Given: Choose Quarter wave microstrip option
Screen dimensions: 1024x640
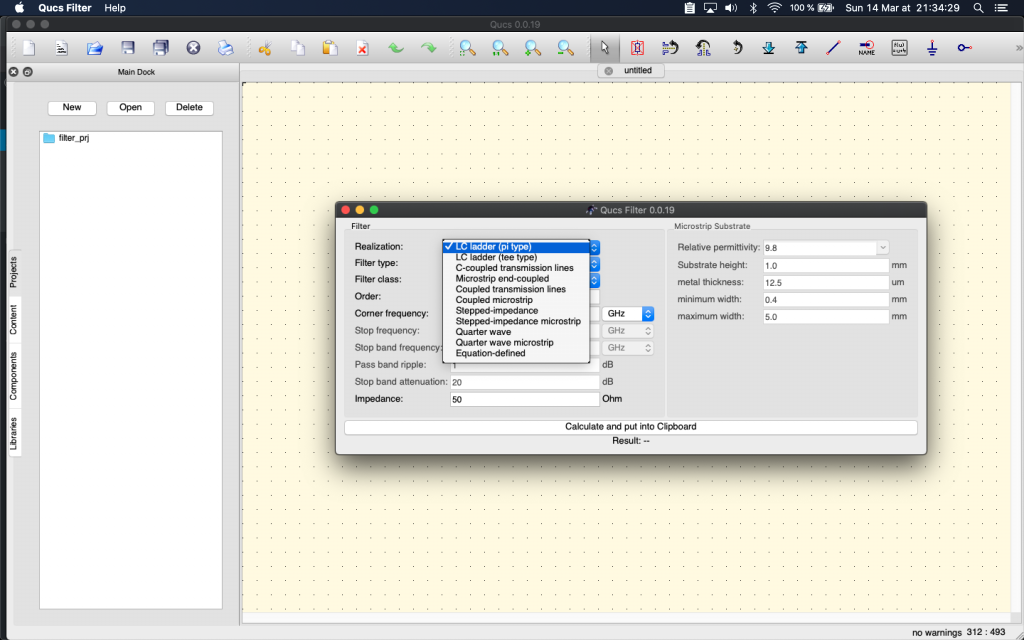Looking at the screenshot, I should [516, 343].
